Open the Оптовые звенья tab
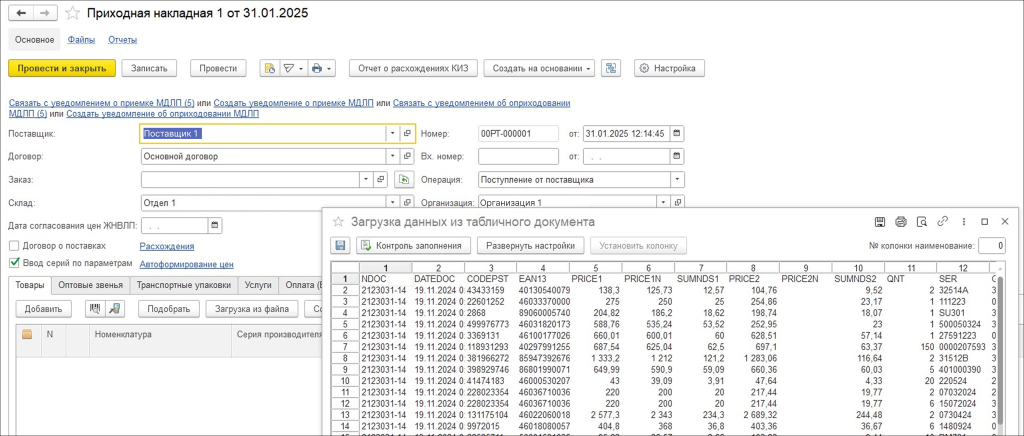1024x436 pixels. coord(90,285)
